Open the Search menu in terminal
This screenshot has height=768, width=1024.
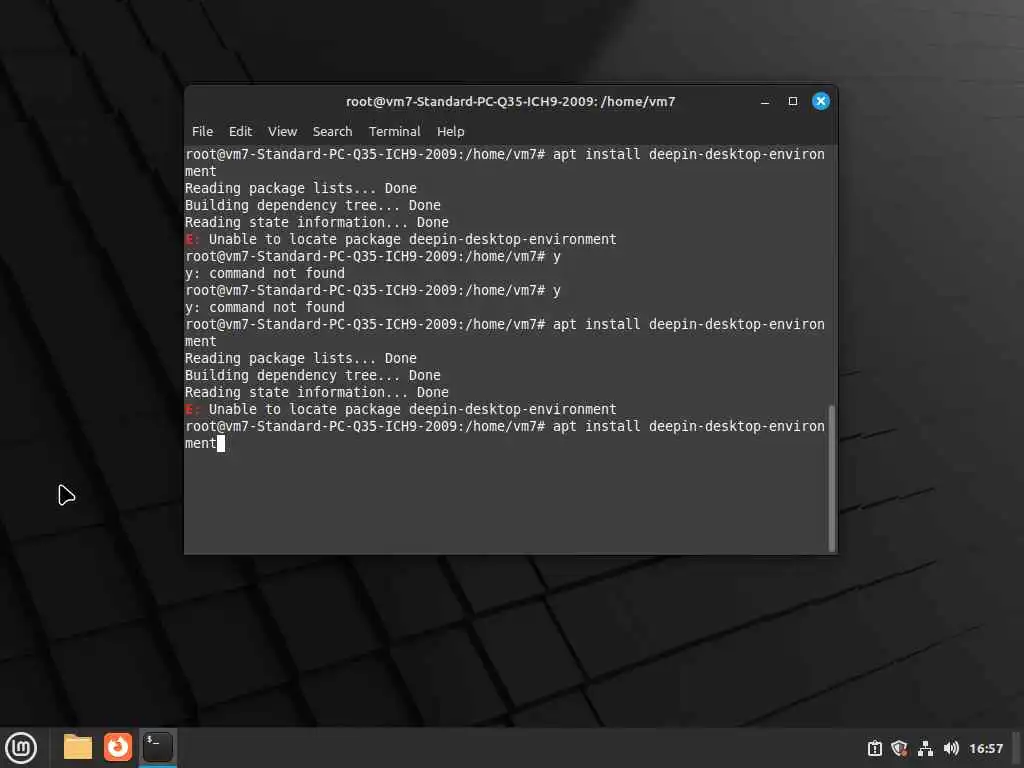click(332, 131)
